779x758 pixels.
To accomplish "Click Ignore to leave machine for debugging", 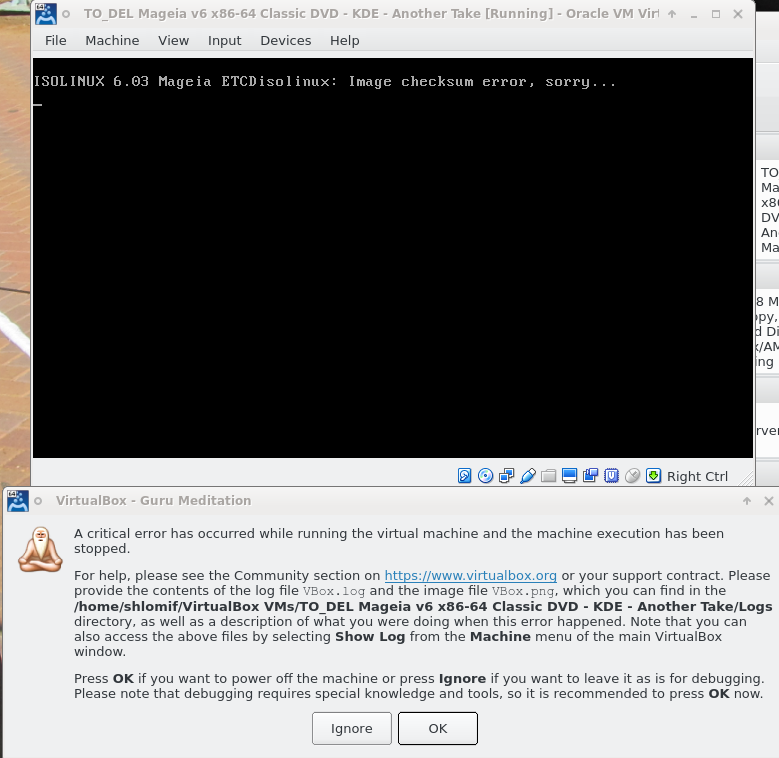I will tap(352, 728).
